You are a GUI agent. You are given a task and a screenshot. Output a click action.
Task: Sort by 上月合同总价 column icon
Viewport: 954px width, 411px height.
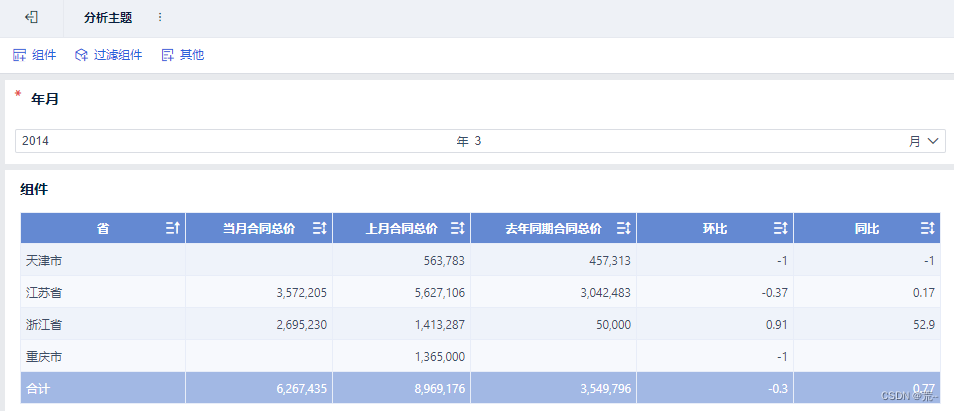pyautogui.click(x=458, y=229)
